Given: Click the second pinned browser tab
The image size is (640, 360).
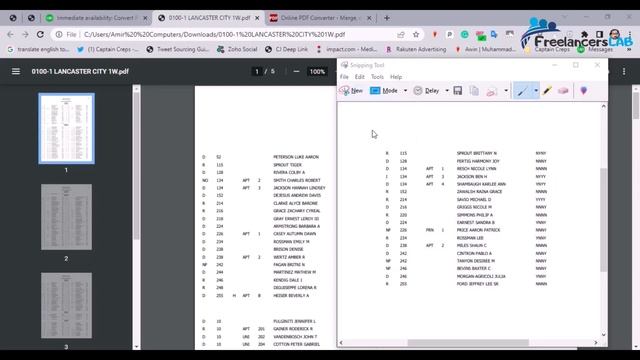Looking at the screenshot, I should 31,18.
